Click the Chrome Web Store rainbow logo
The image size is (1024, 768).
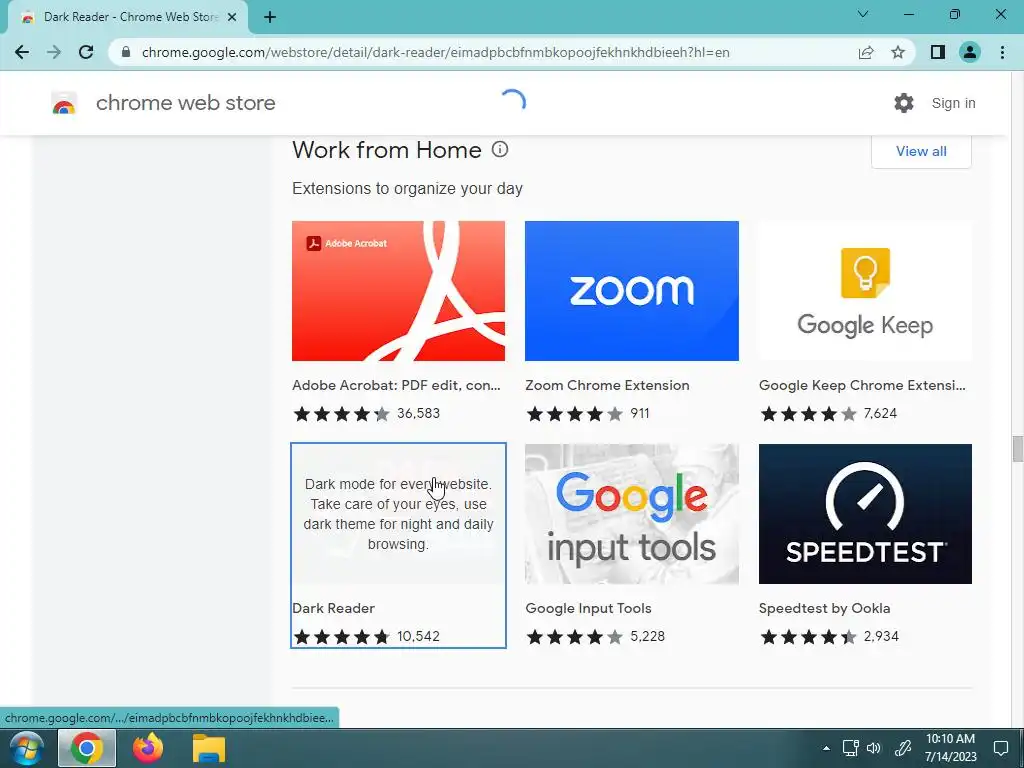coord(64,103)
